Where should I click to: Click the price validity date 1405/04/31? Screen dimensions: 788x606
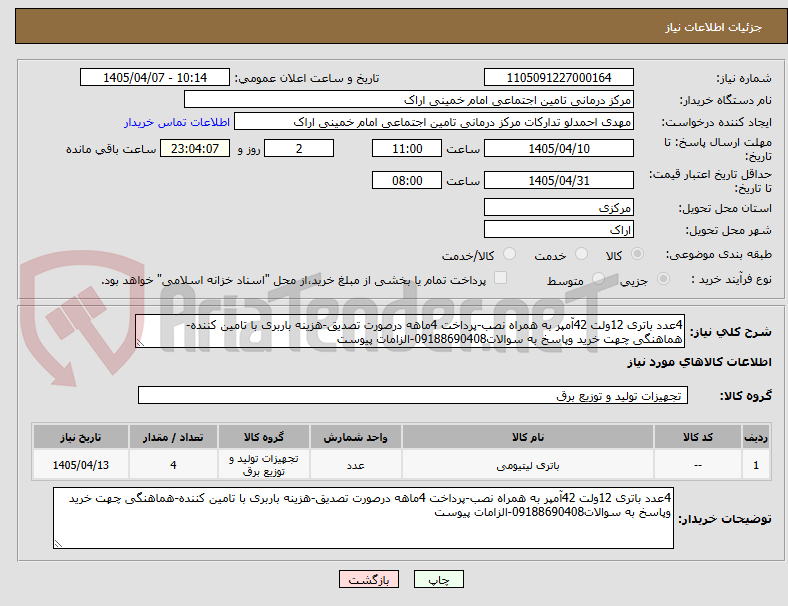coord(558,180)
